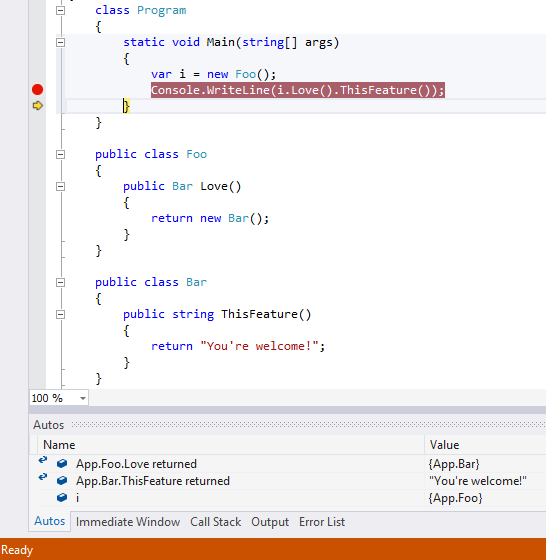Collapse the ThisFeature method outline region
The width and height of the screenshot is (546, 560).
click(x=61, y=315)
